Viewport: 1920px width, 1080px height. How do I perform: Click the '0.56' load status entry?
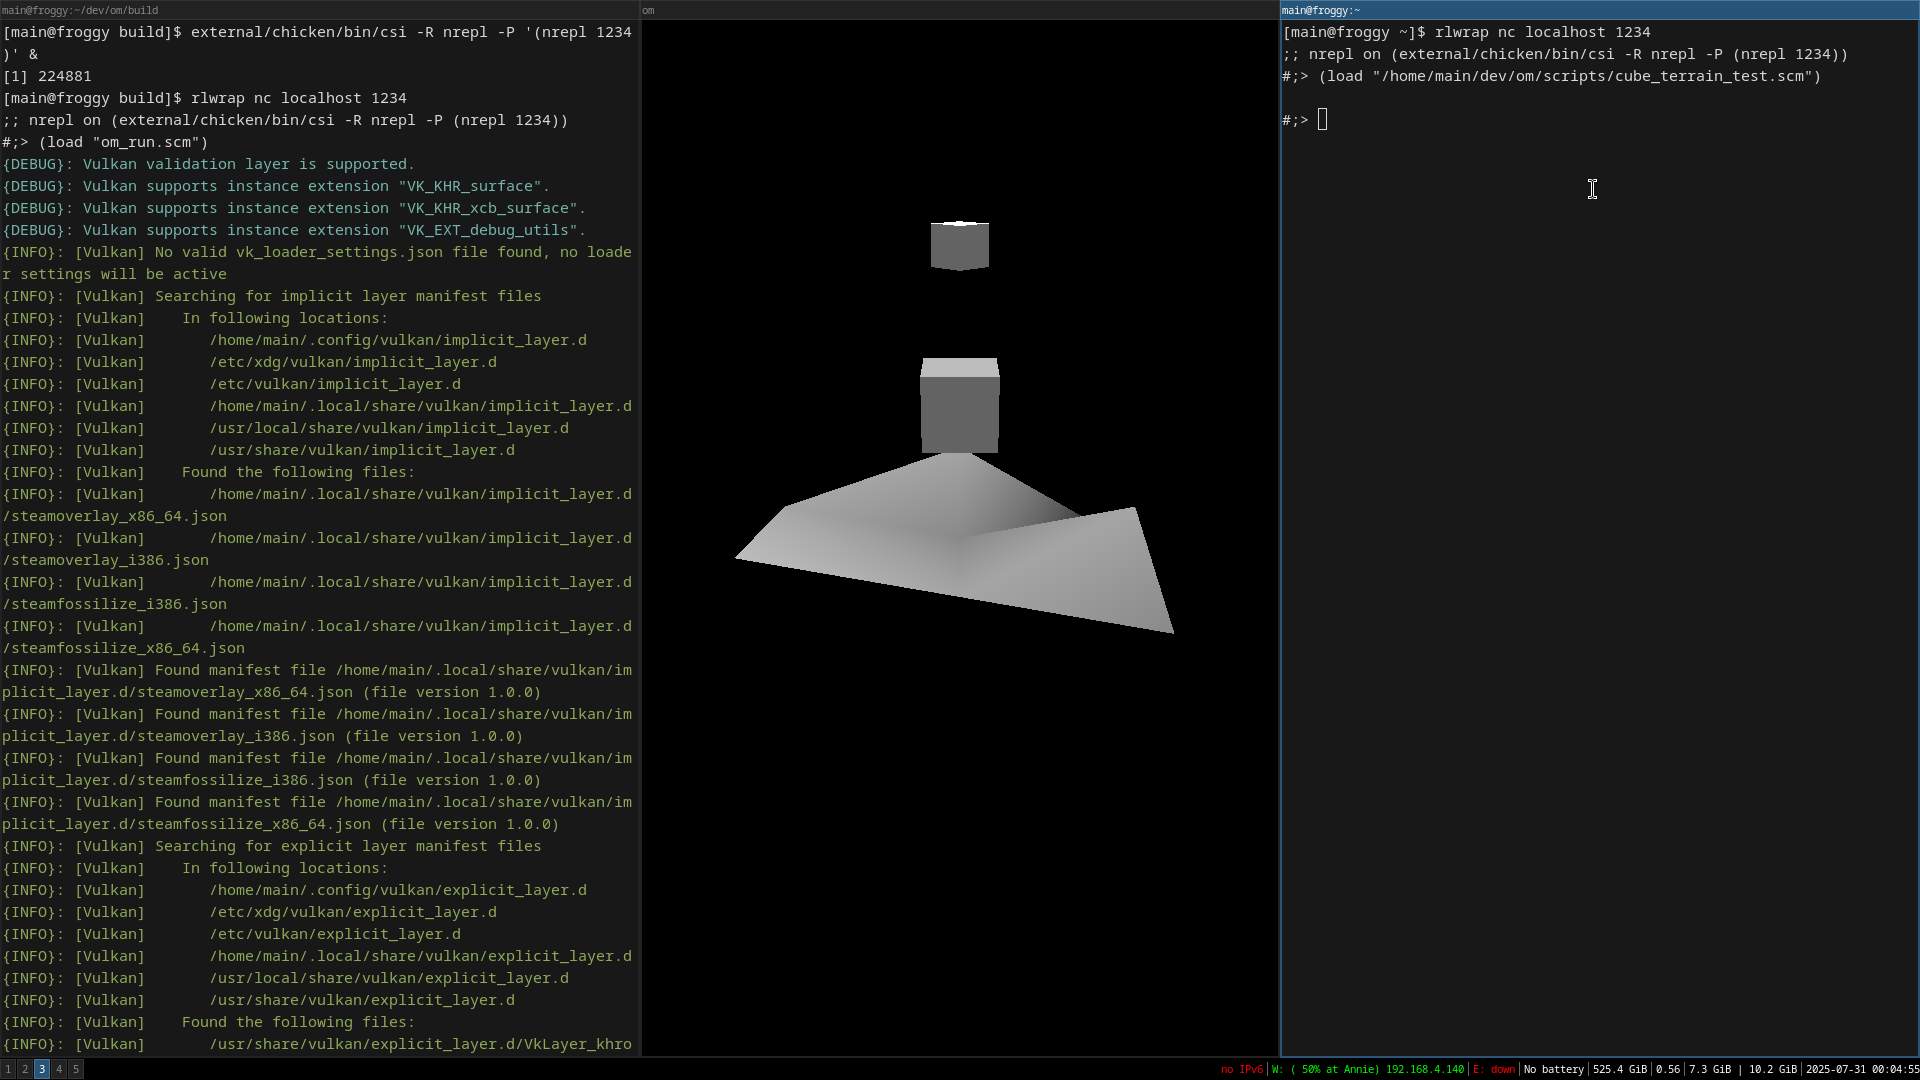[x=1668, y=1070]
